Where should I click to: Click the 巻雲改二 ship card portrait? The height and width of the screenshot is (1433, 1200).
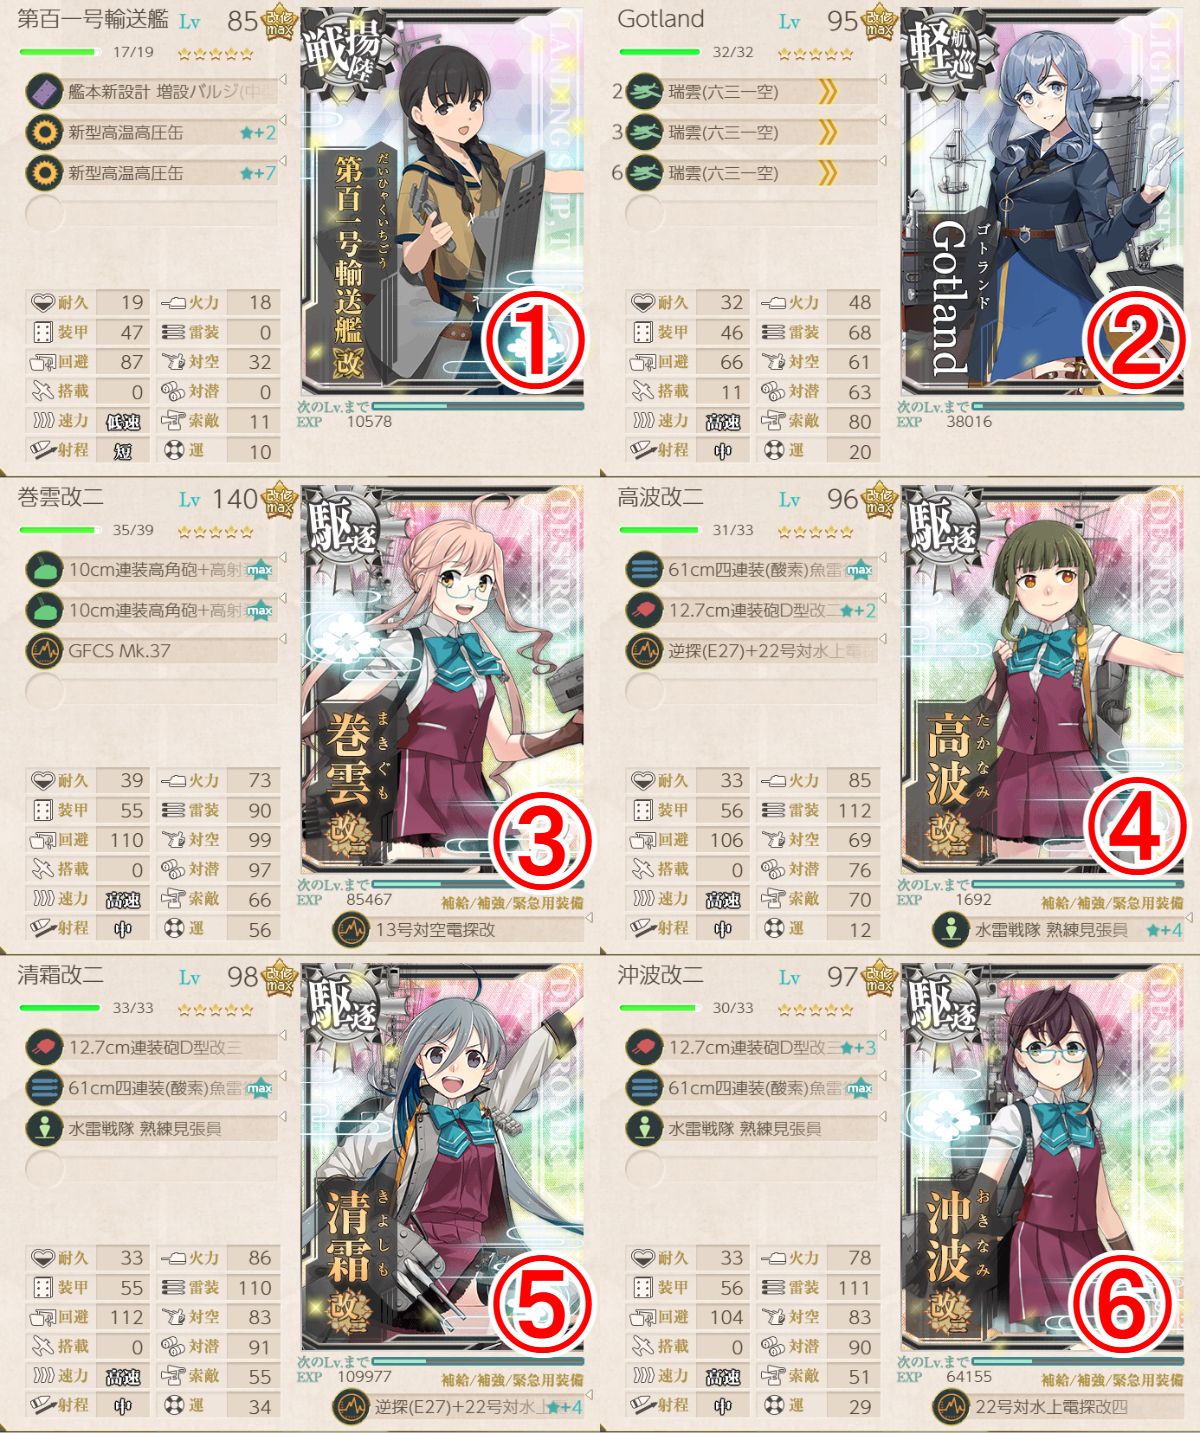coord(442,680)
